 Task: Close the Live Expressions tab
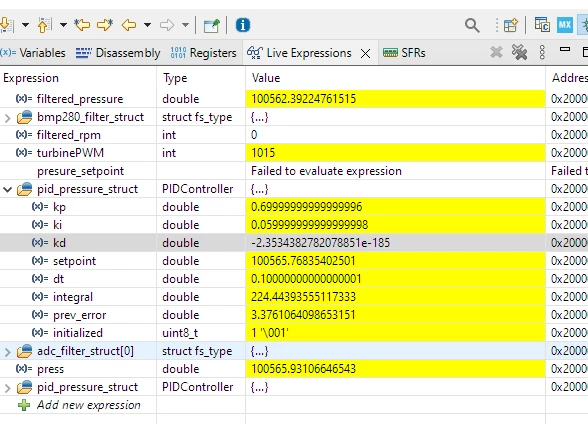pos(365,54)
